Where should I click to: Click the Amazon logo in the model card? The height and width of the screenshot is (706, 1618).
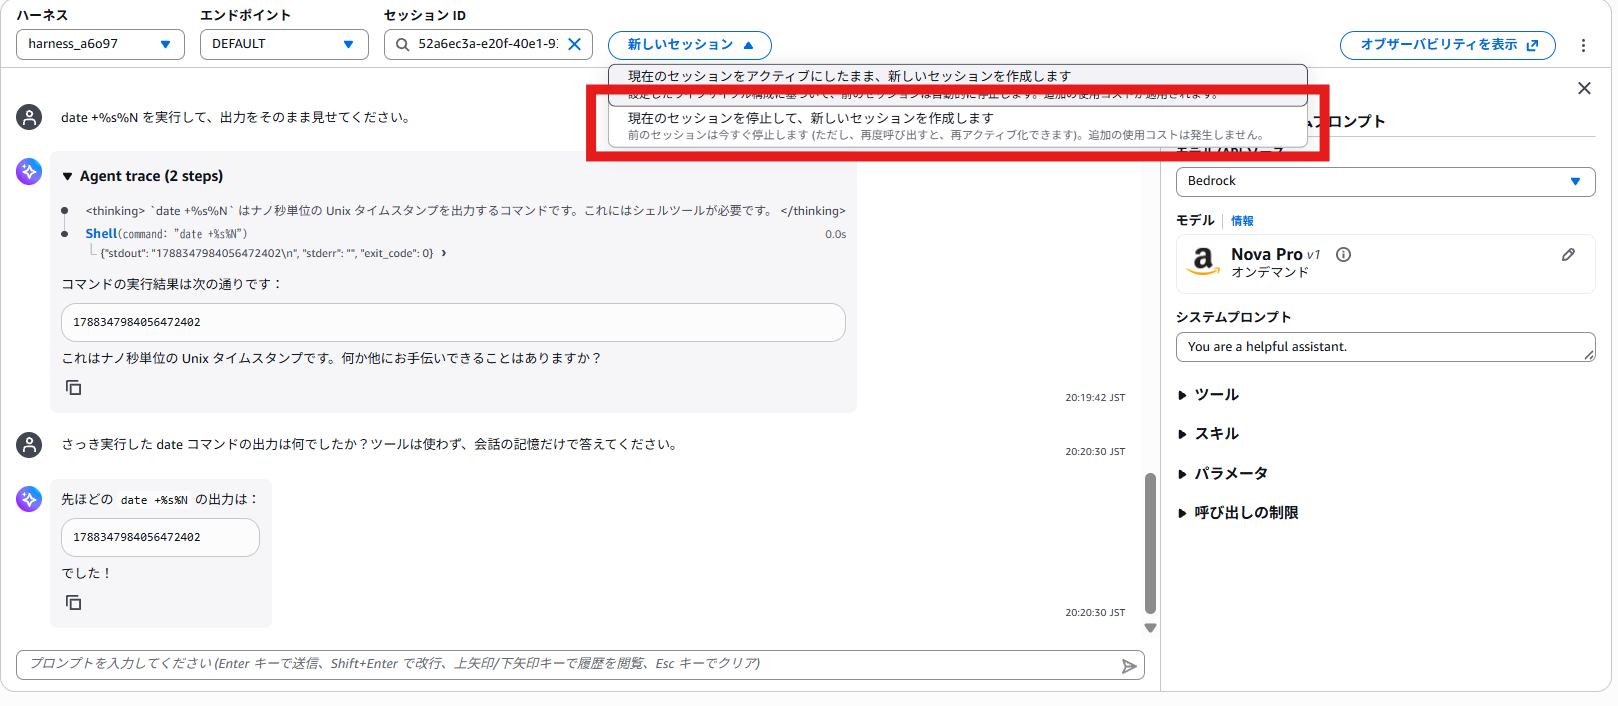(x=1203, y=262)
